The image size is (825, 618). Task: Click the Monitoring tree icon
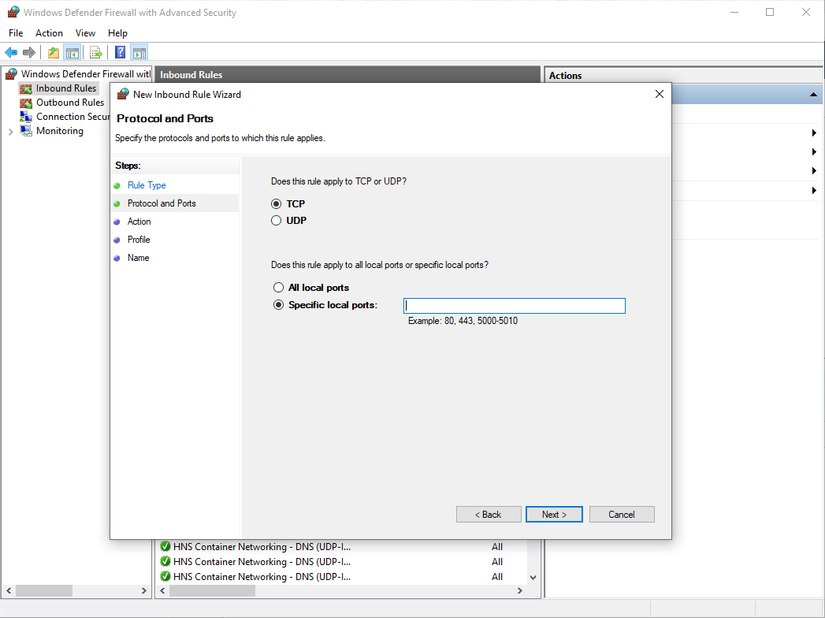pos(26,130)
